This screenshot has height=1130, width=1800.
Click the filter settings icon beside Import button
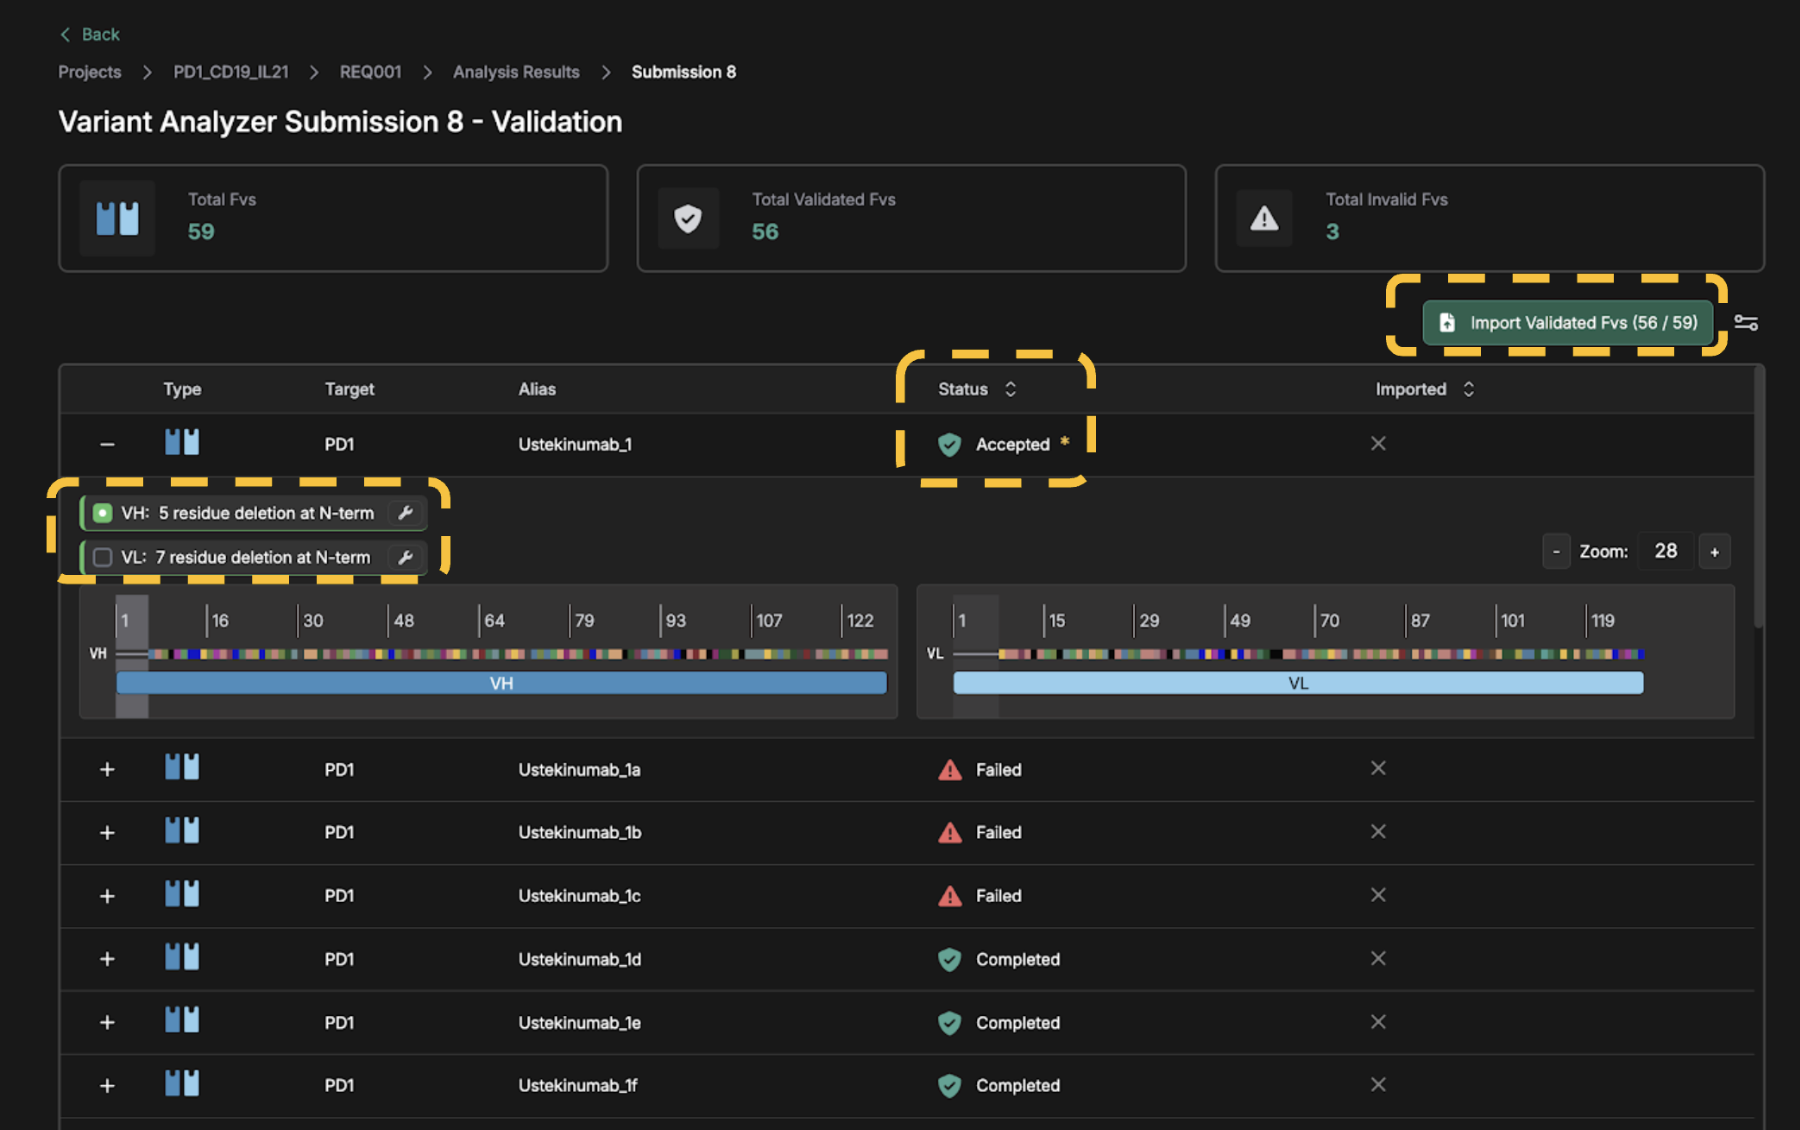click(1746, 323)
